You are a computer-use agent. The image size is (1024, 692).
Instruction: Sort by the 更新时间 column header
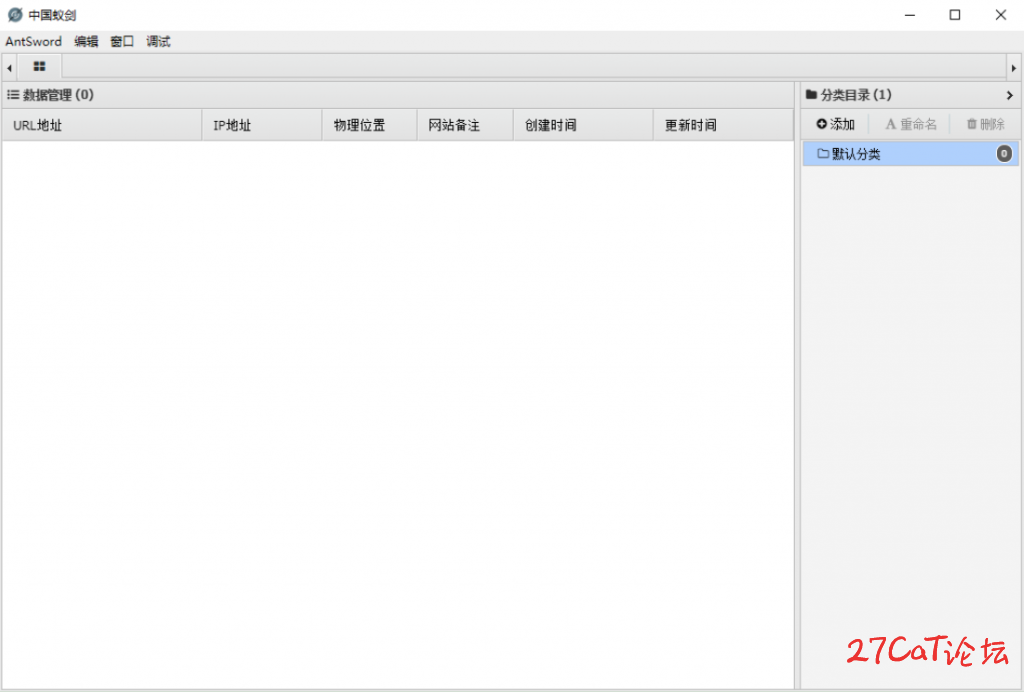724,125
